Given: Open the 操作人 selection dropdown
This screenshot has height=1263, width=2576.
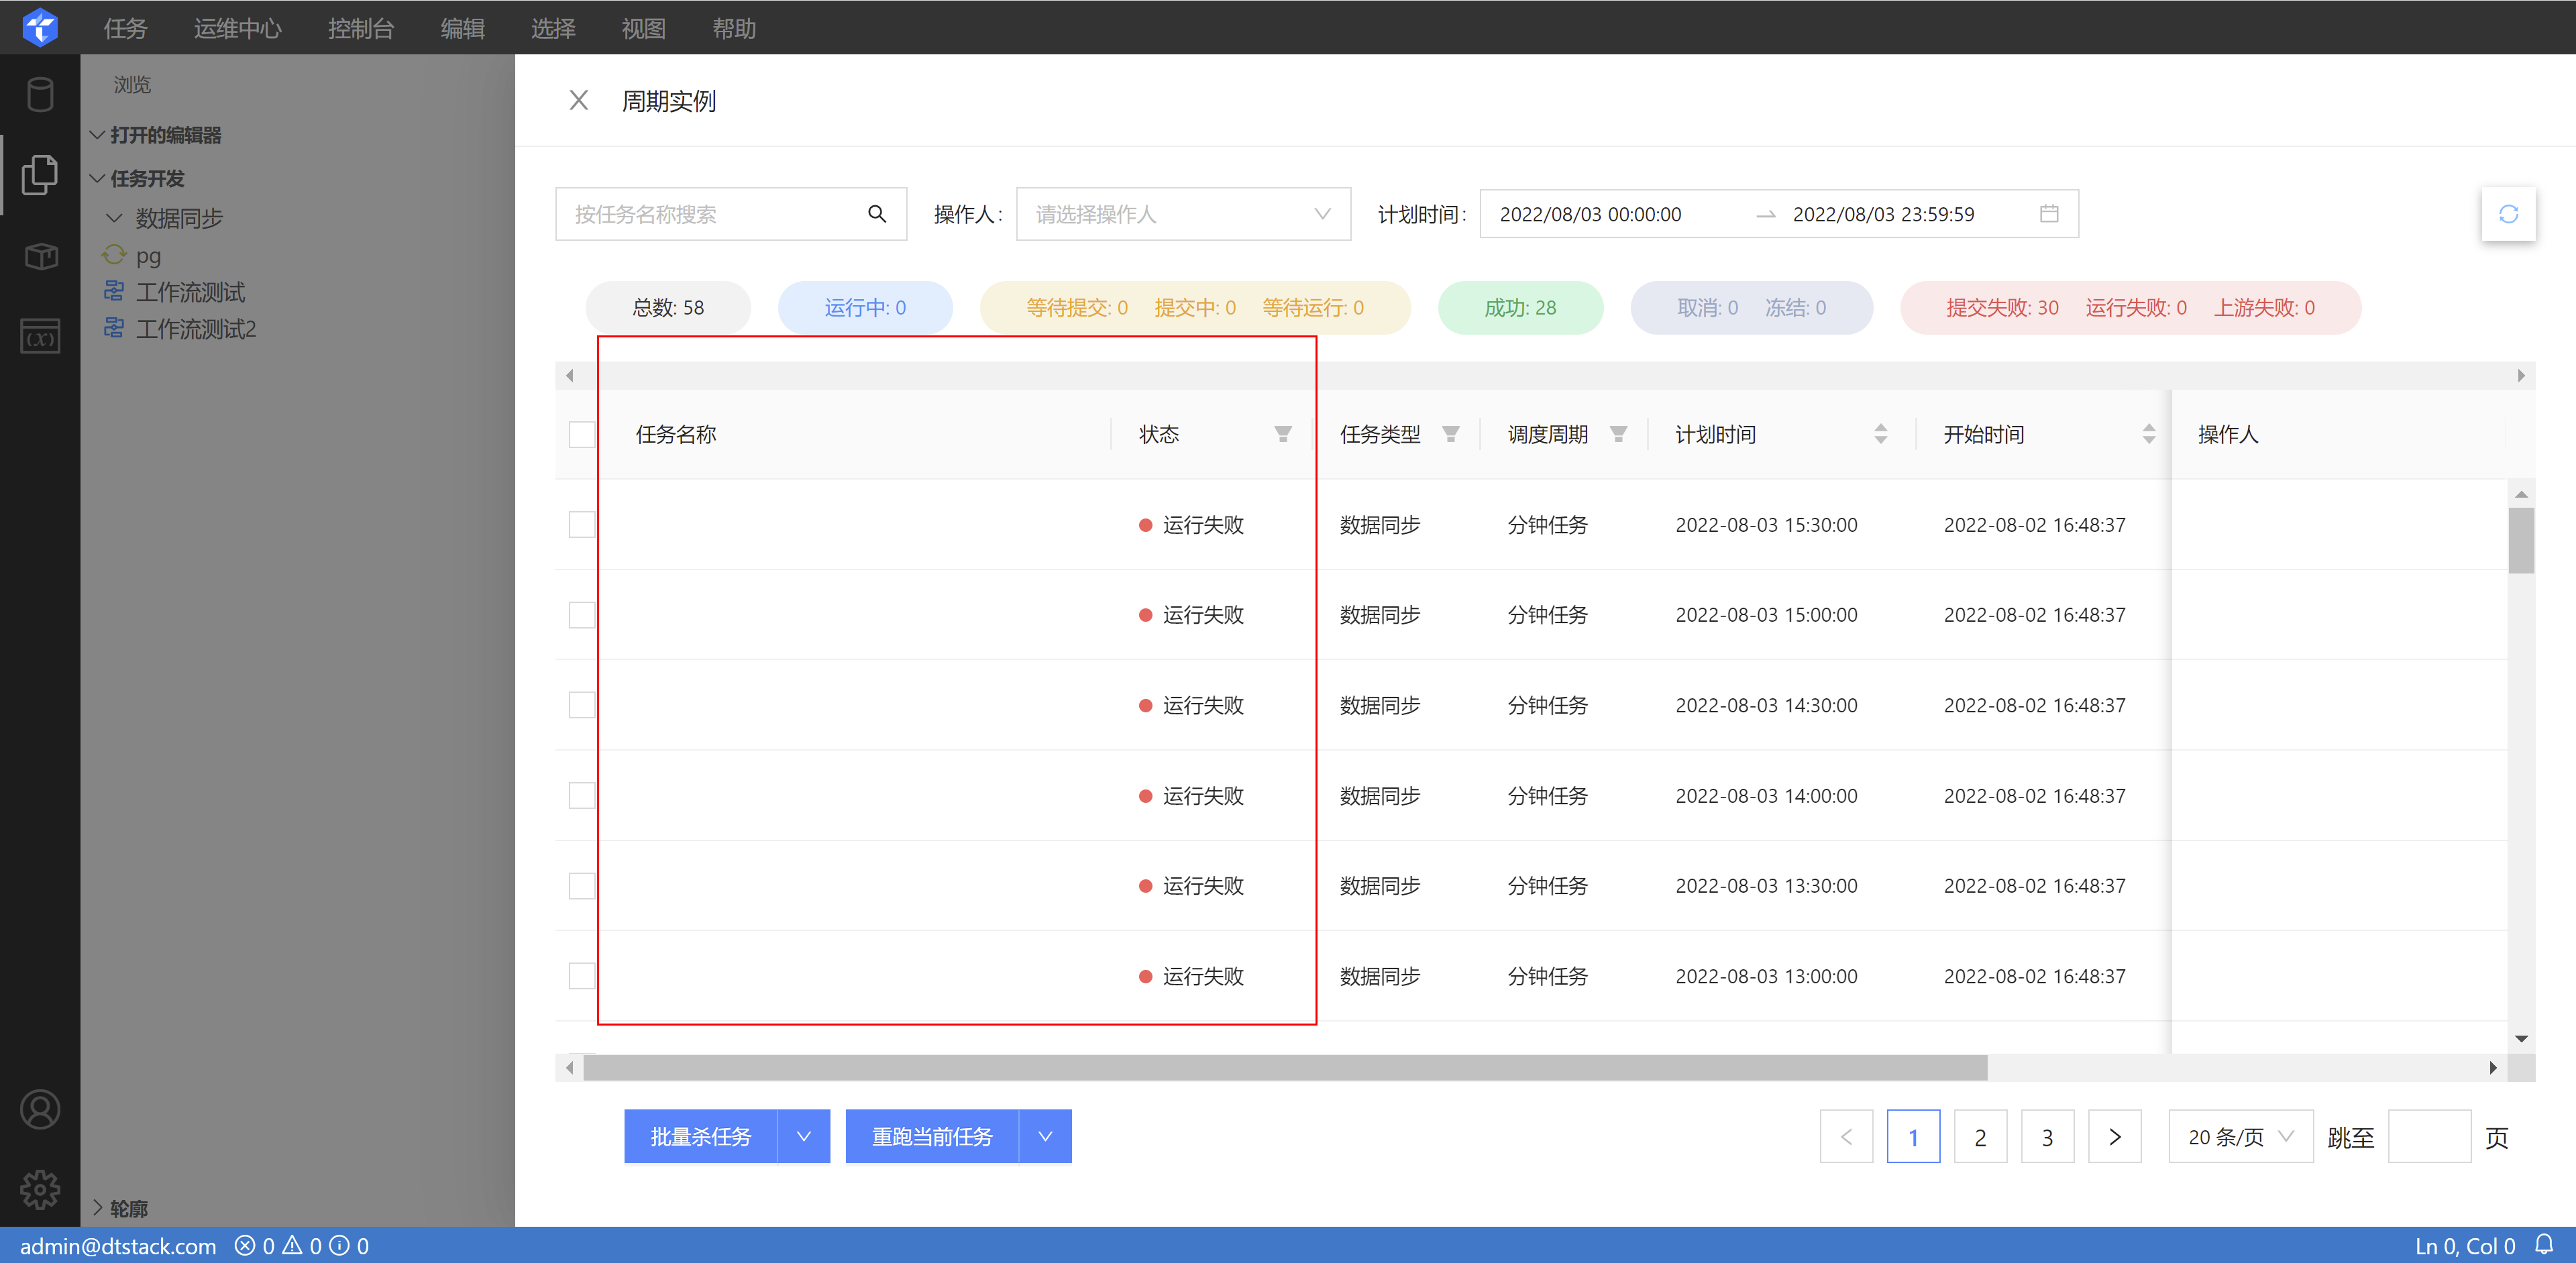Looking at the screenshot, I should point(1182,214).
